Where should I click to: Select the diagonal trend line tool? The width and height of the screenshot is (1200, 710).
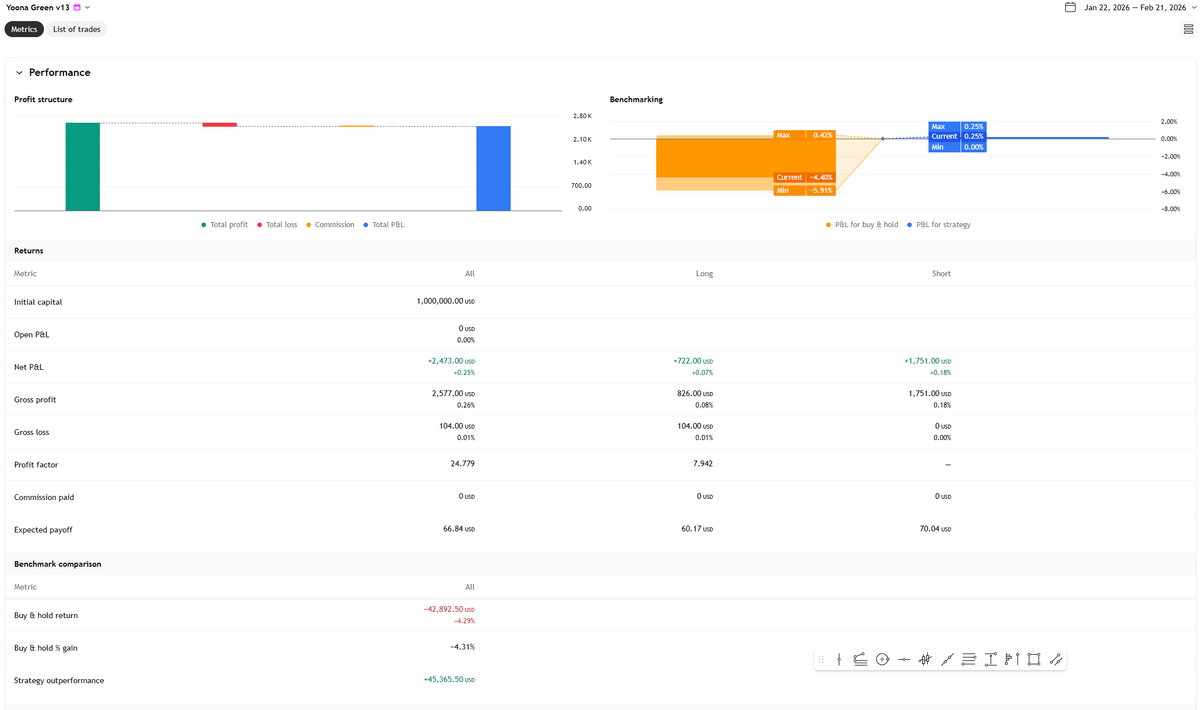(x=947, y=659)
